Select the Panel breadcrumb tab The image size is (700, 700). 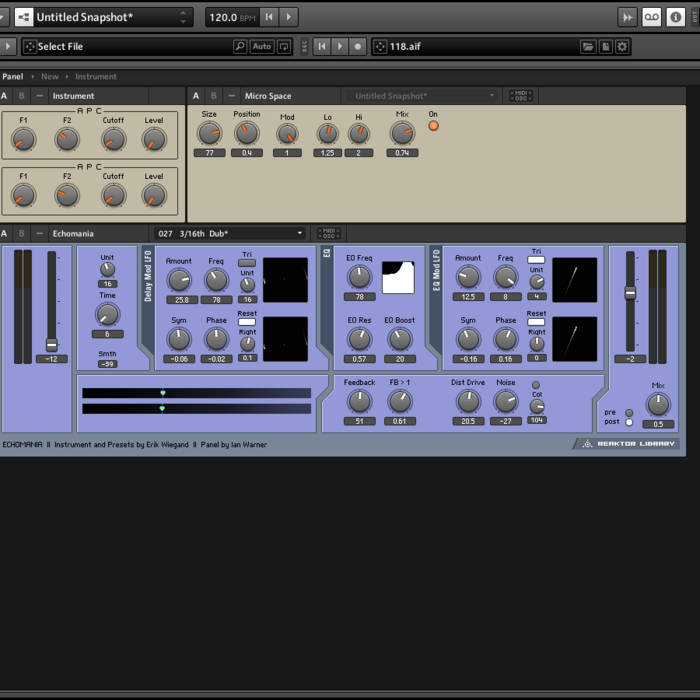[x=13, y=76]
